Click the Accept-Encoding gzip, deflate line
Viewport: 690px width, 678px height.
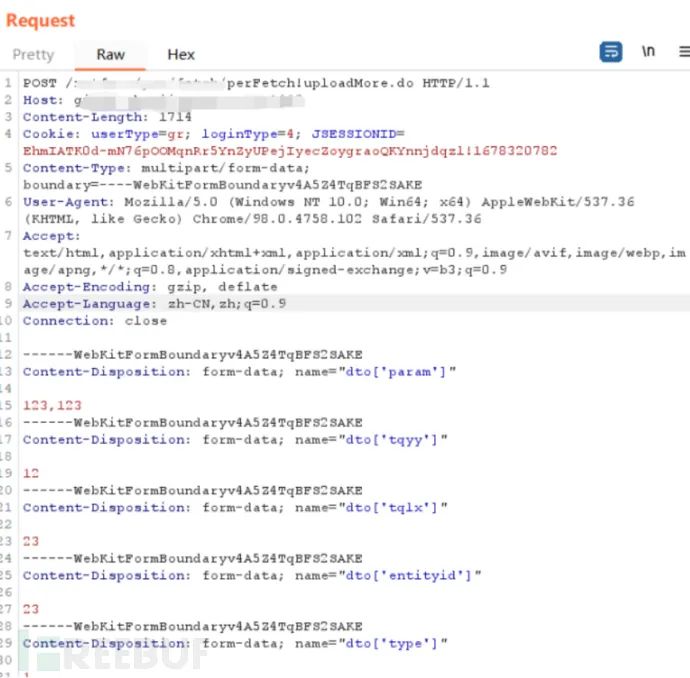(x=150, y=287)
